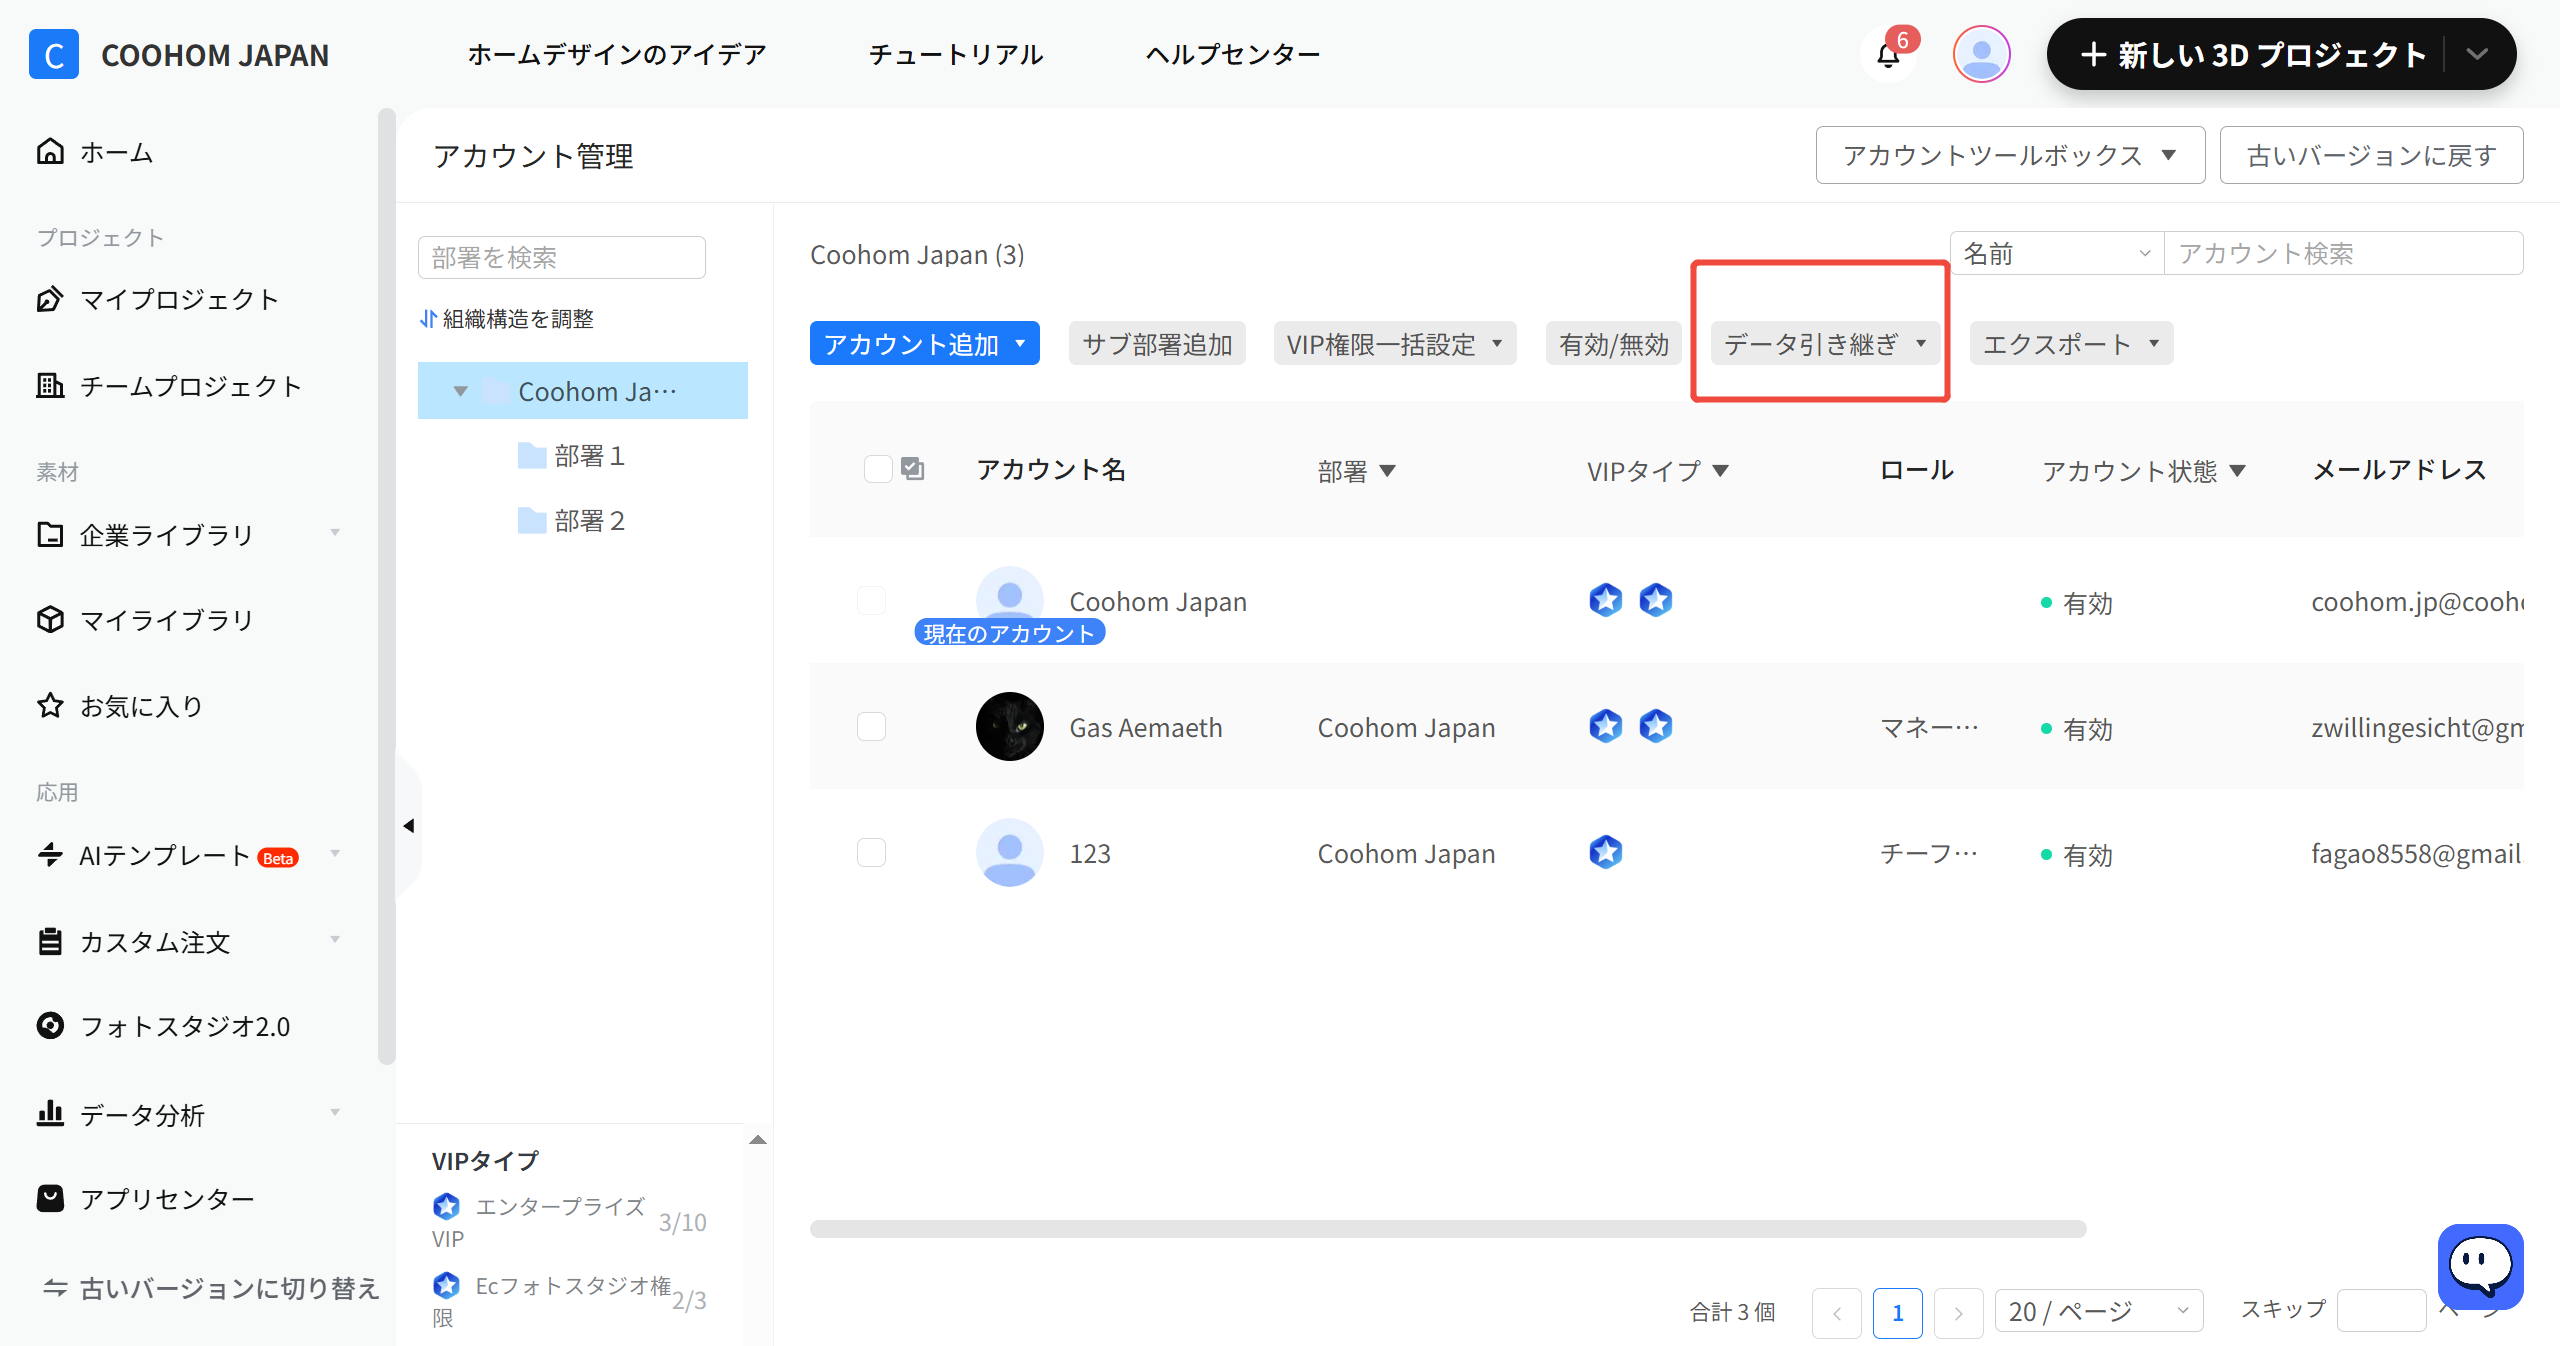The width and height of the screenshot is (2560, 1346).
Task: Click the Ecフォトスタジオ権限 badge icon
Action: pyautogui.click(x=447, y=1285)
